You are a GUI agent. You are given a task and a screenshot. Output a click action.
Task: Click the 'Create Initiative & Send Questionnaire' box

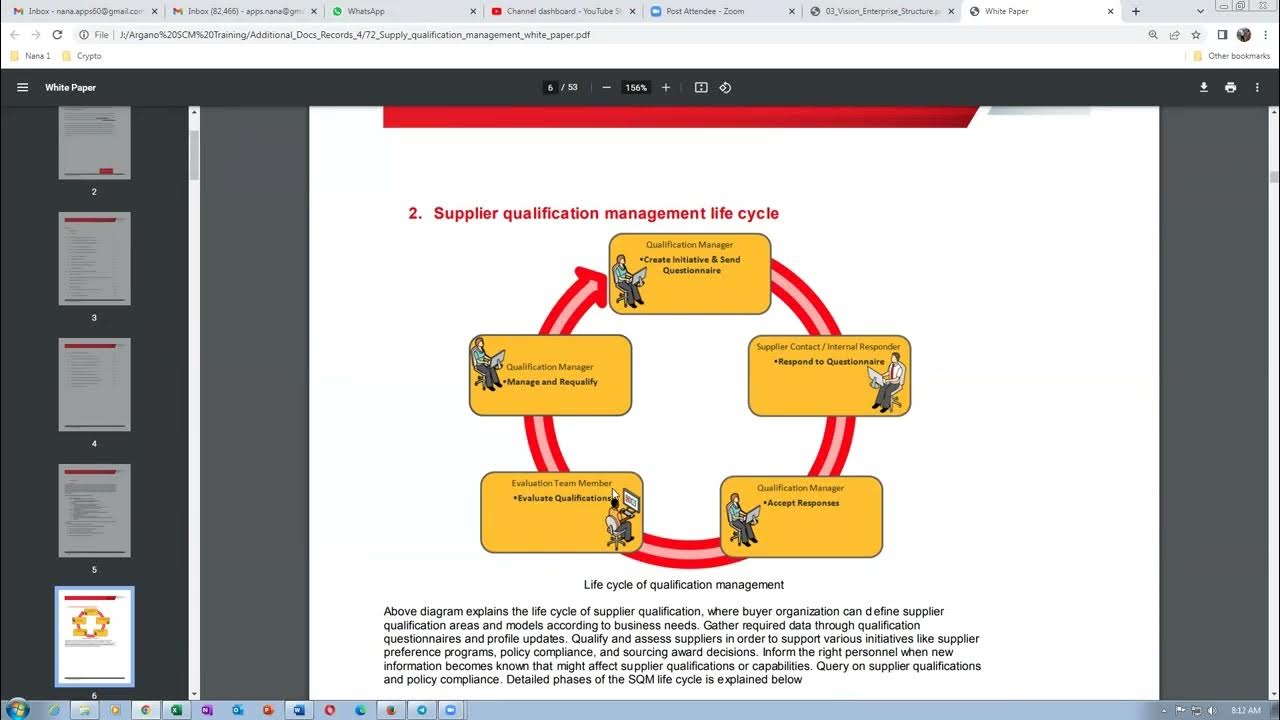[x=690, y=274]
